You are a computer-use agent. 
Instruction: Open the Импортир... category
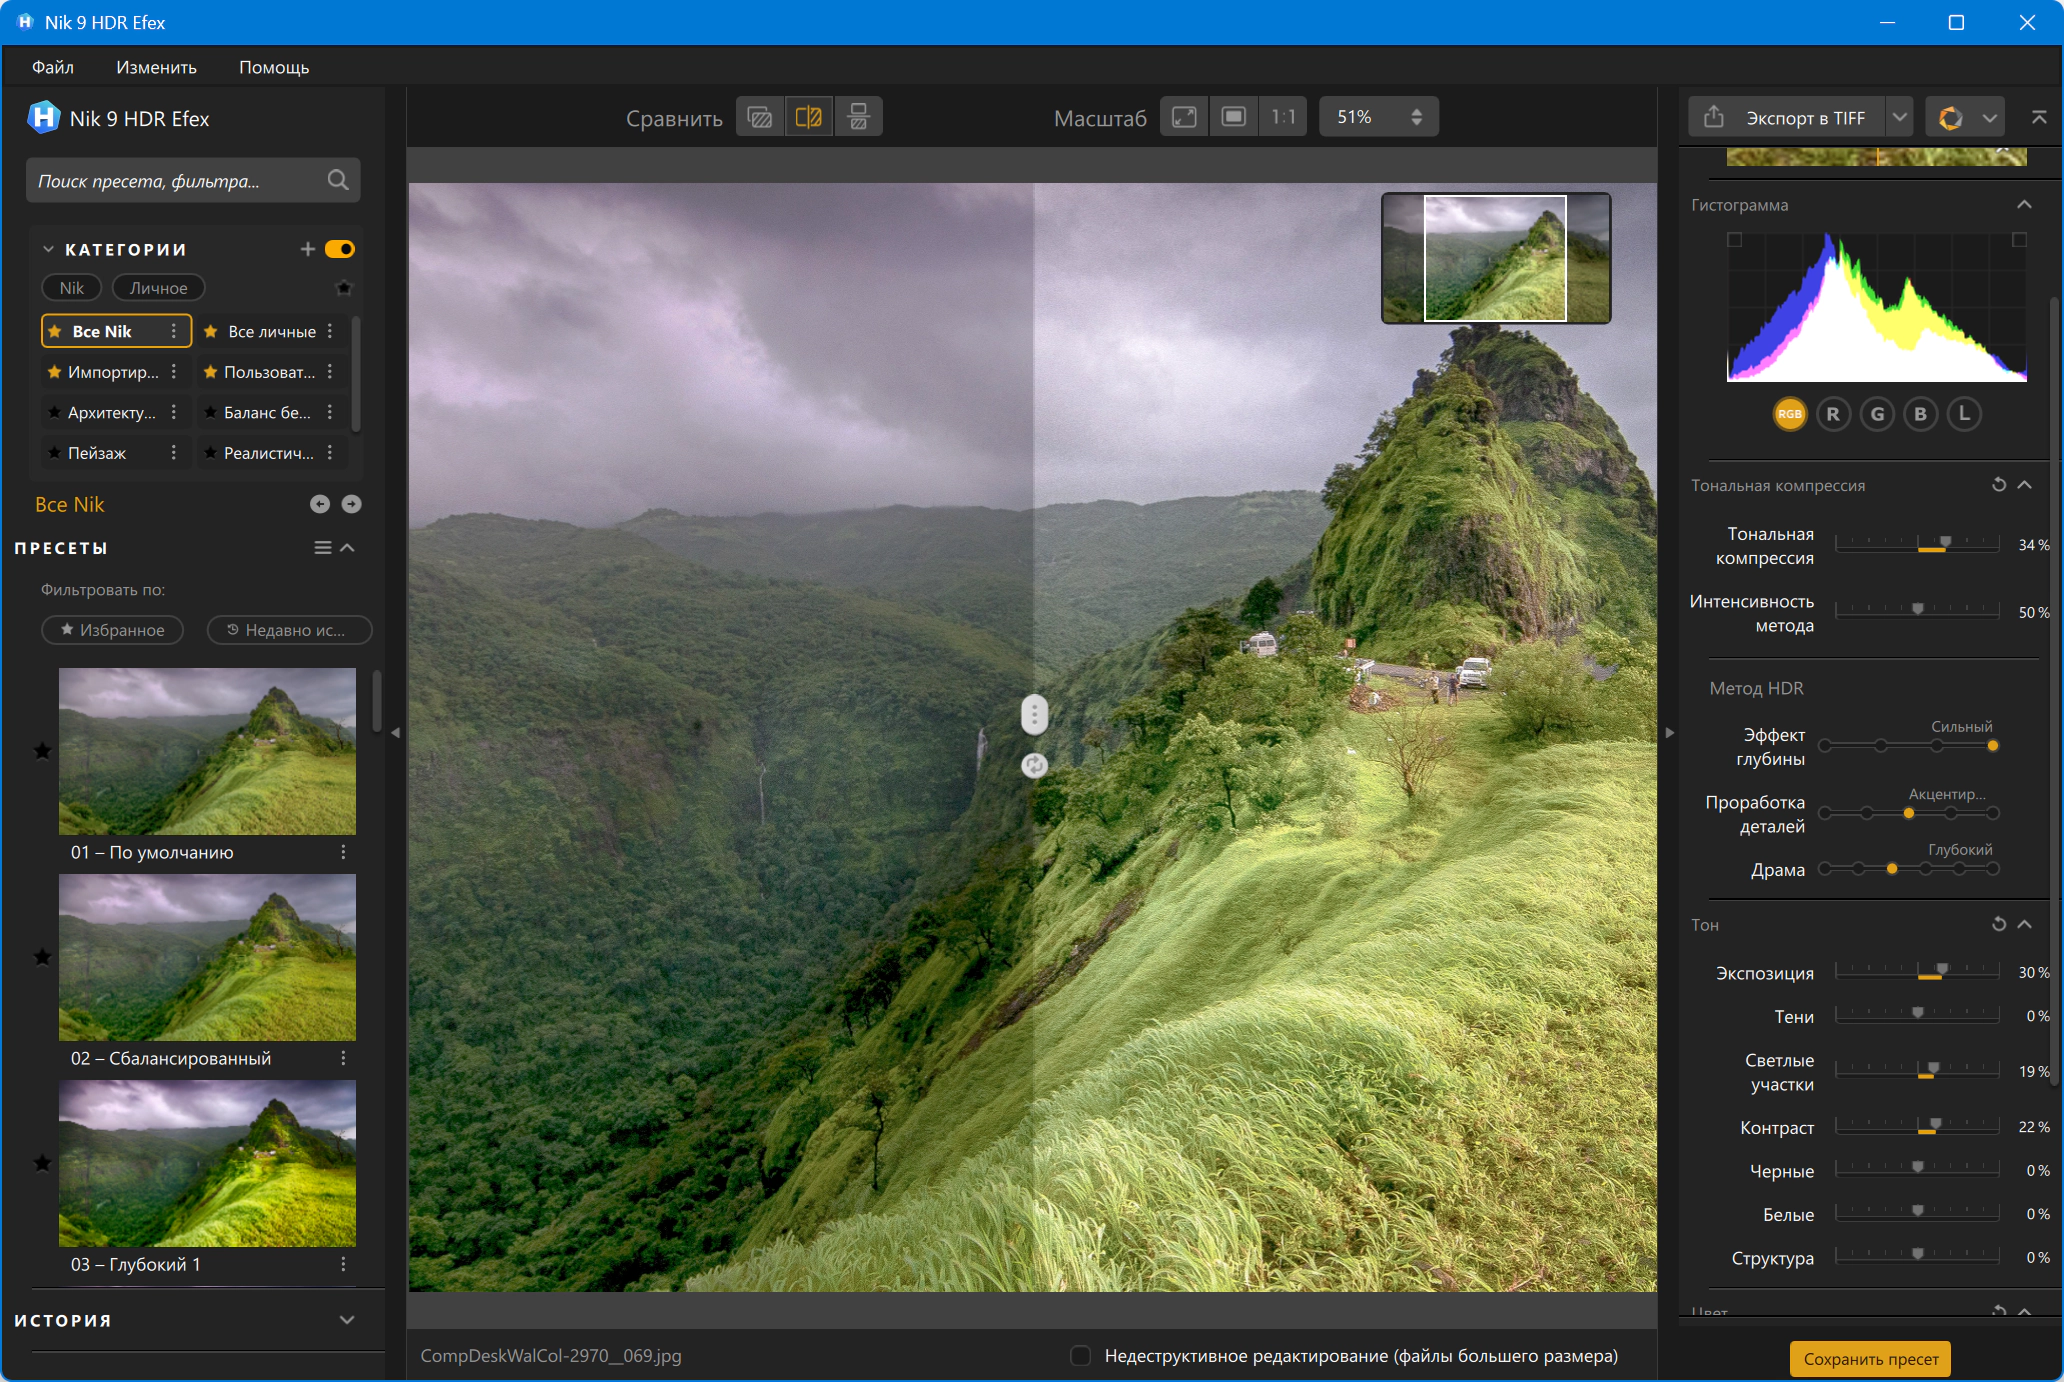click(113, 372)
